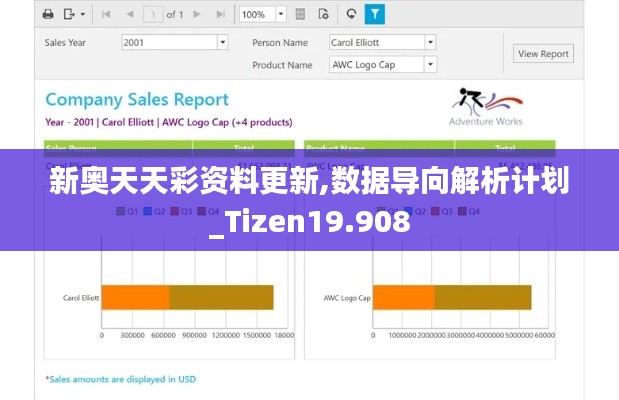Viewport: 619px width, 400px height.
Task: Click the AWC Logo Cap chart axis label
Action: coord(347,298)
